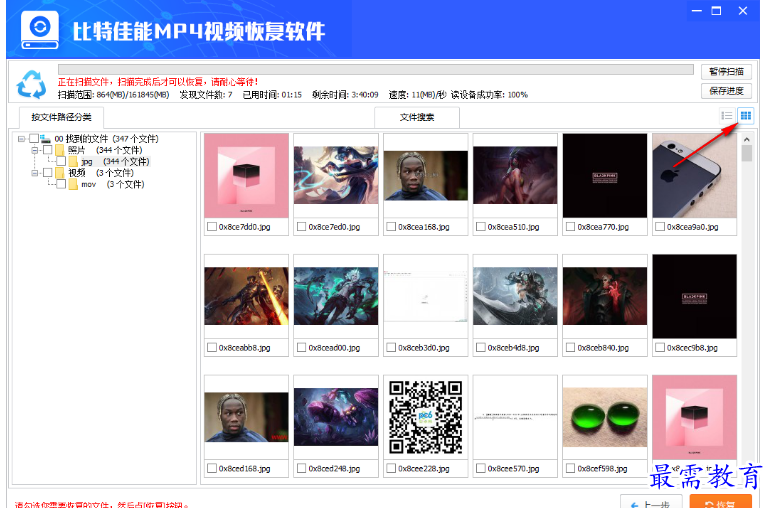Select the fiery warrior thumbnail 0x8ceabb8.jpg
Viewport: 771px width, 508px height.
pyautogui.click(x=246, y=296)
